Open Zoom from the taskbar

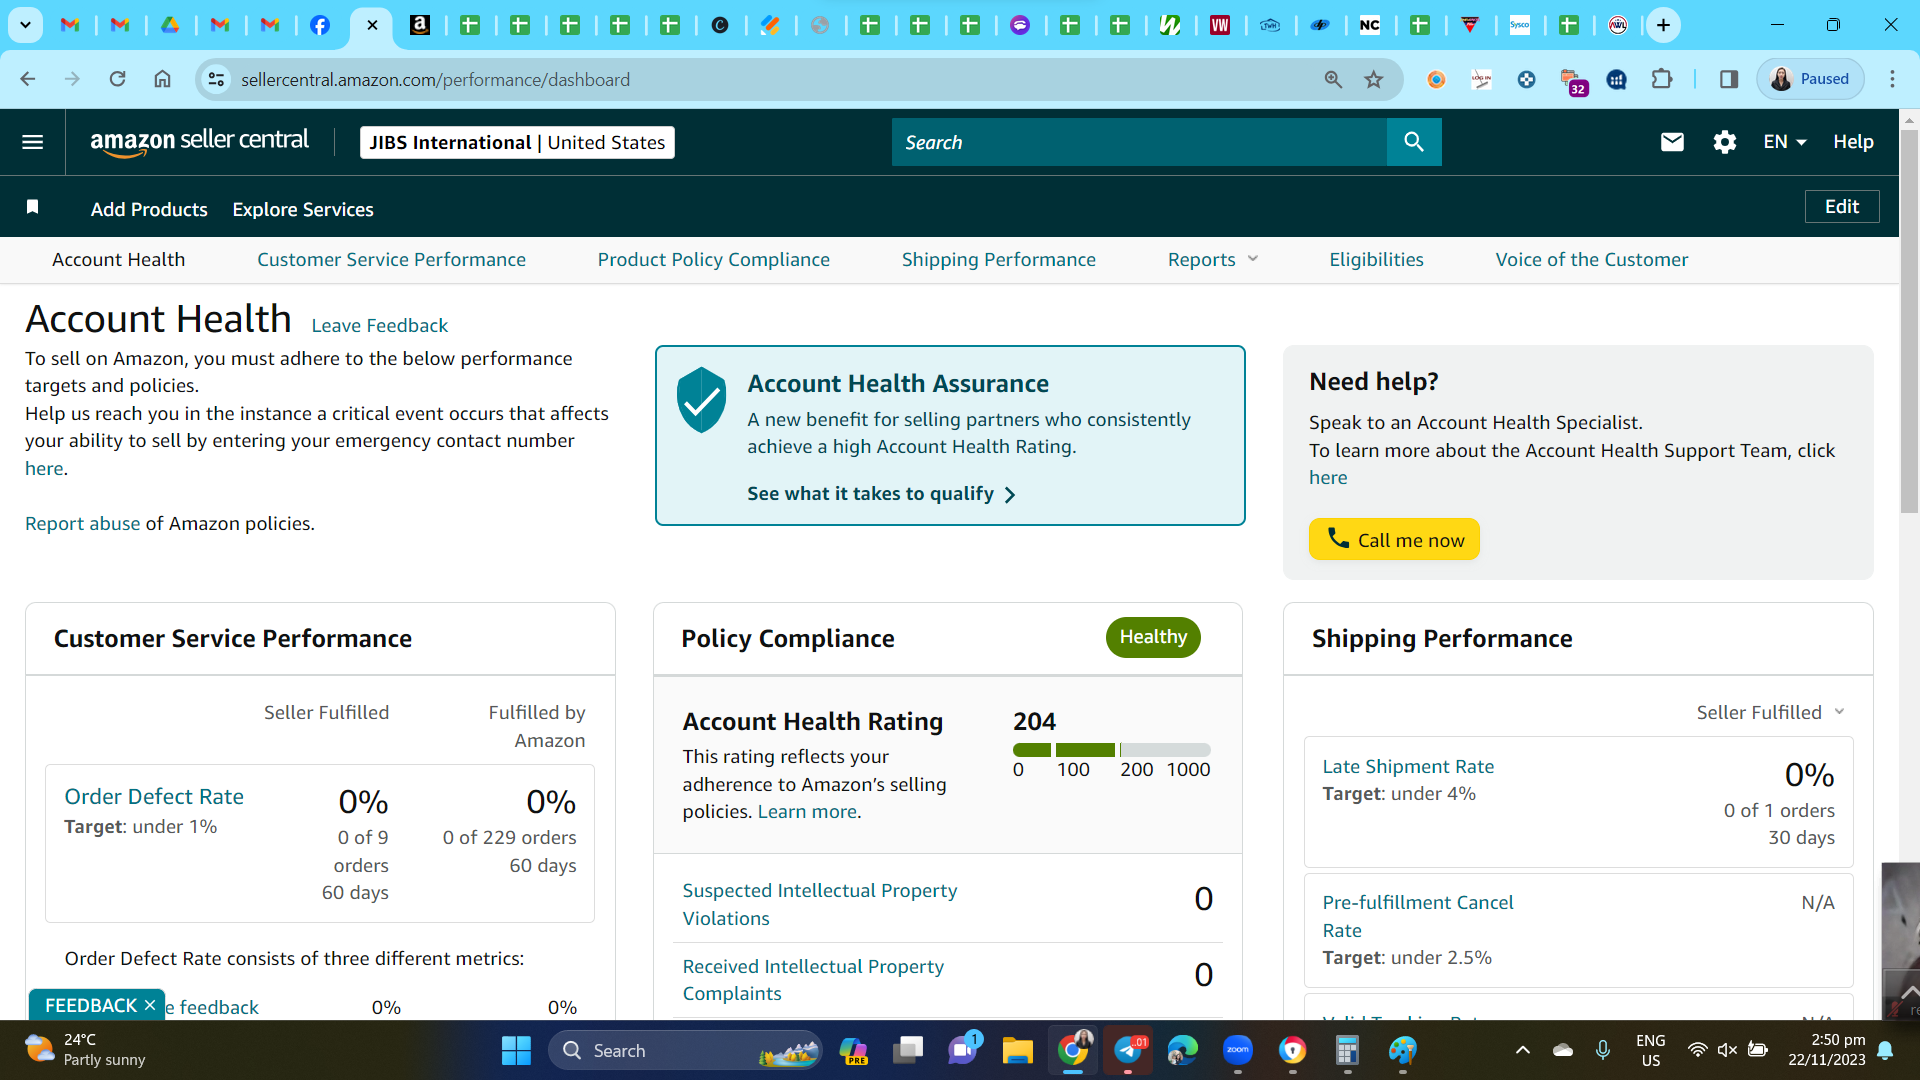pyautogui.click(x=1238, y=1050)
